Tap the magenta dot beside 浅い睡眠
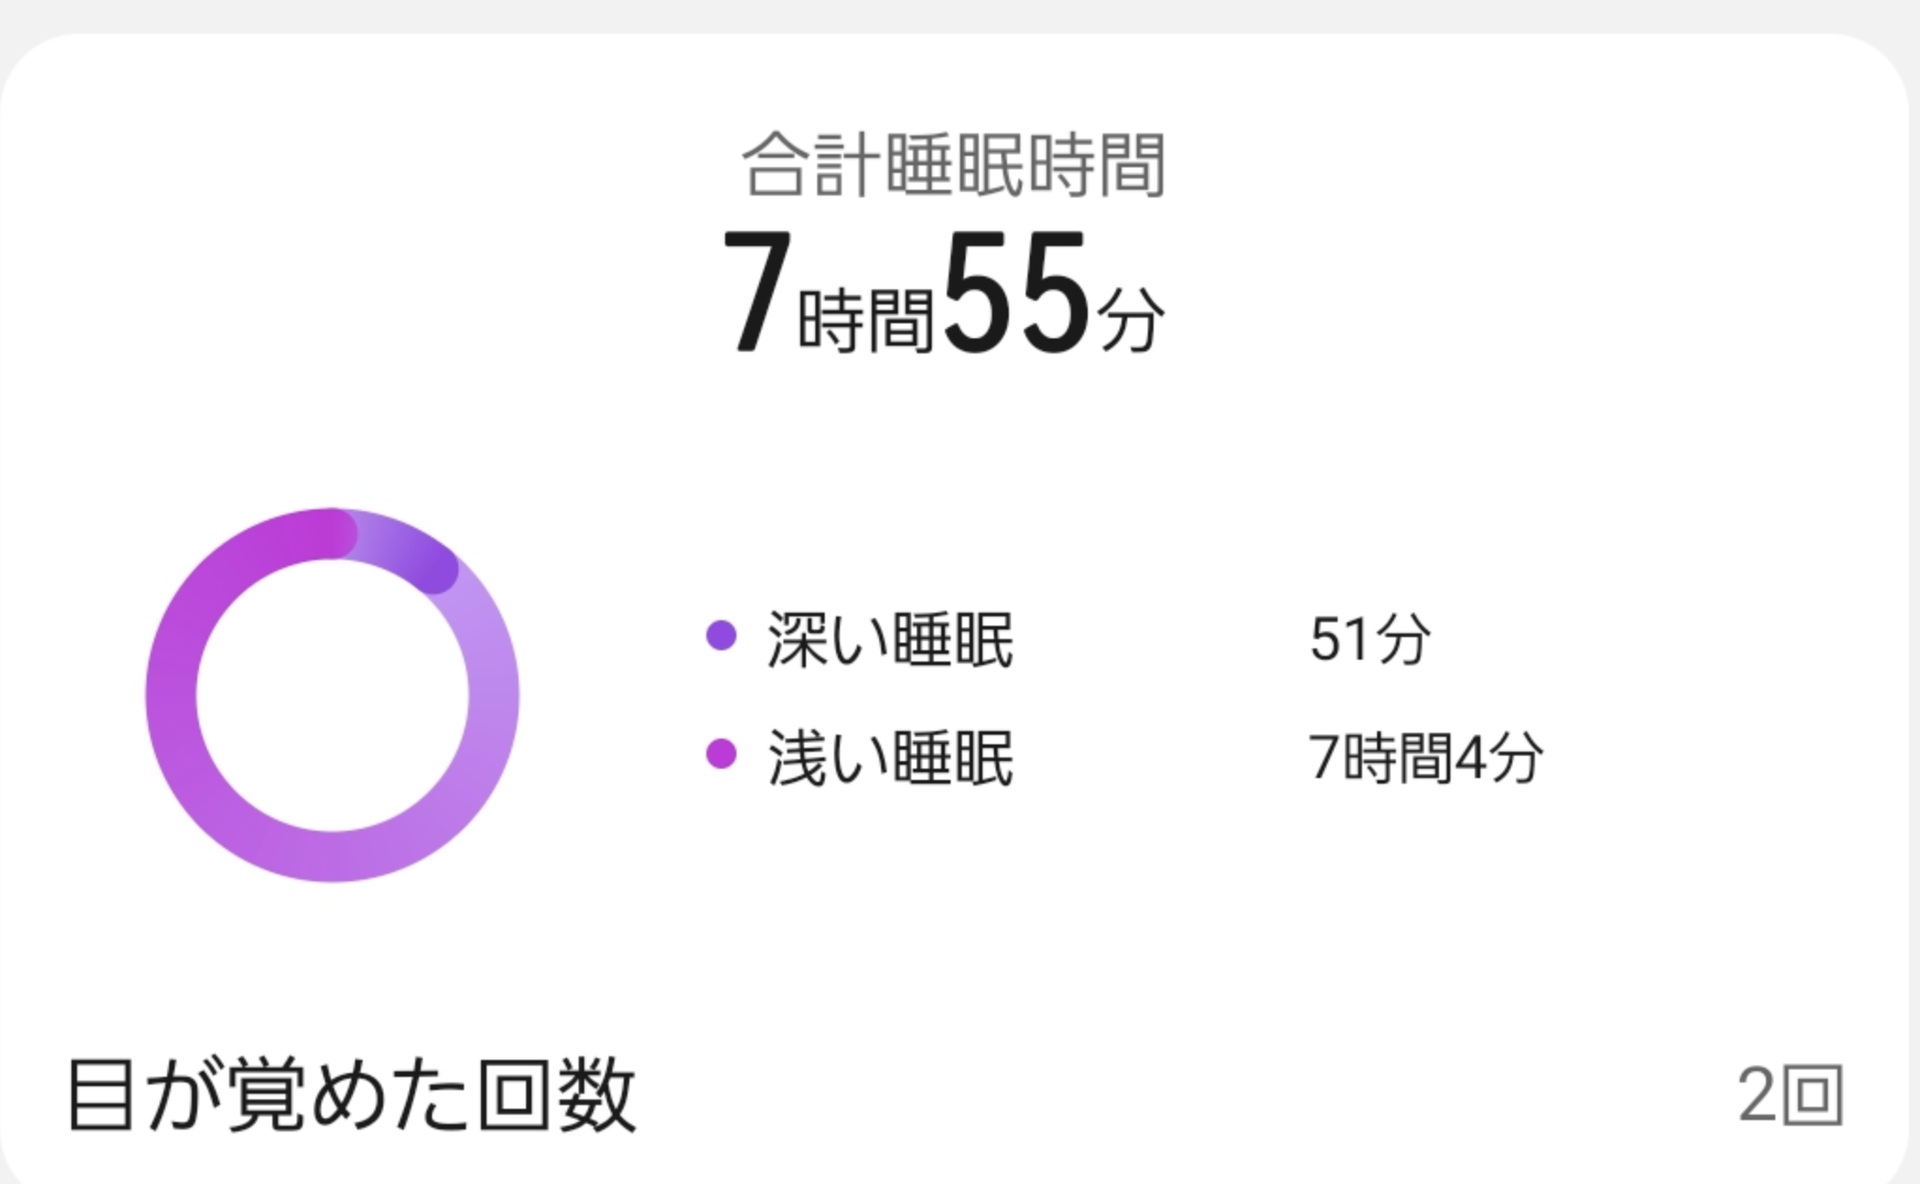The height and width of the screenshot is (1184, 1920). (x=721, y=754)
